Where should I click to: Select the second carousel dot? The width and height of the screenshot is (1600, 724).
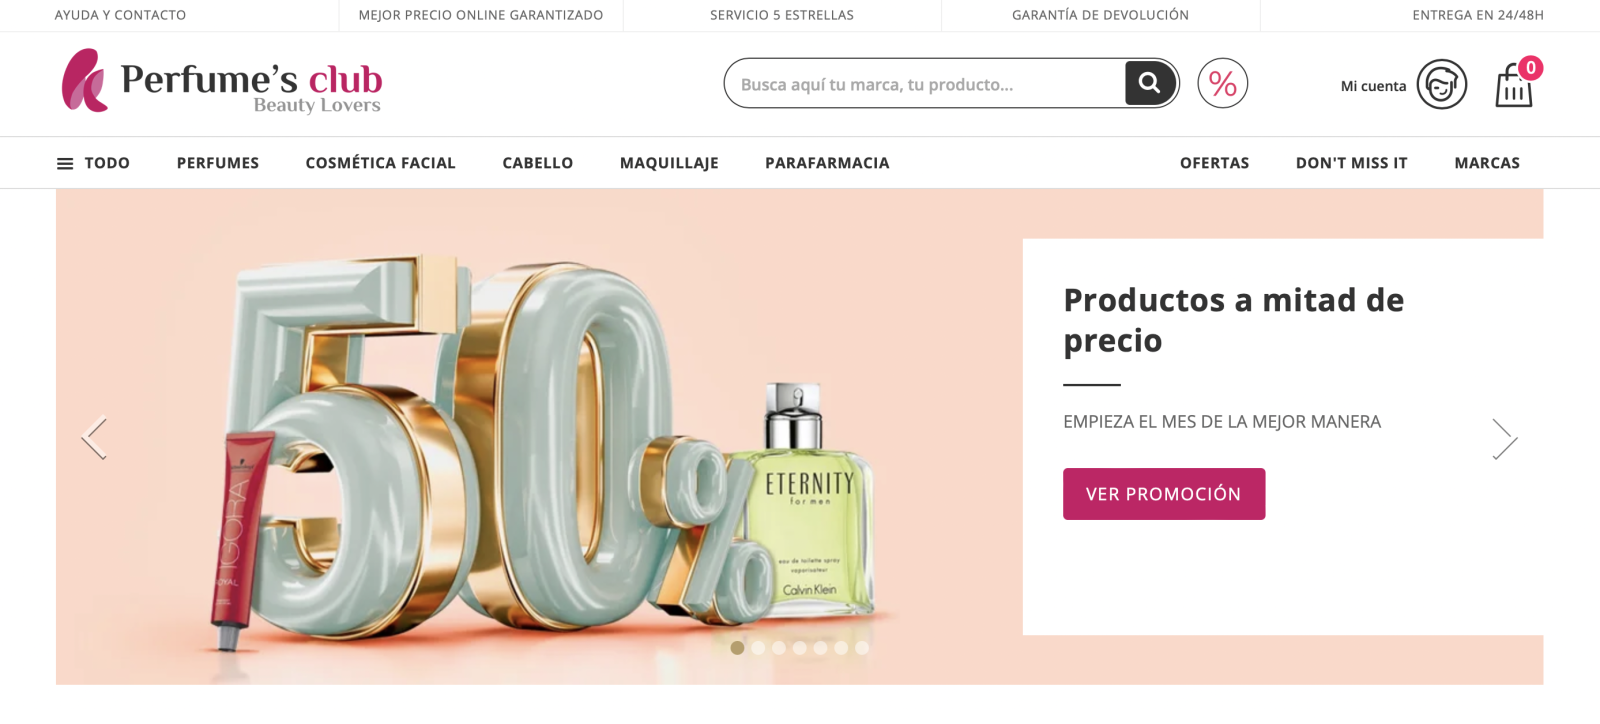[758, 648]
